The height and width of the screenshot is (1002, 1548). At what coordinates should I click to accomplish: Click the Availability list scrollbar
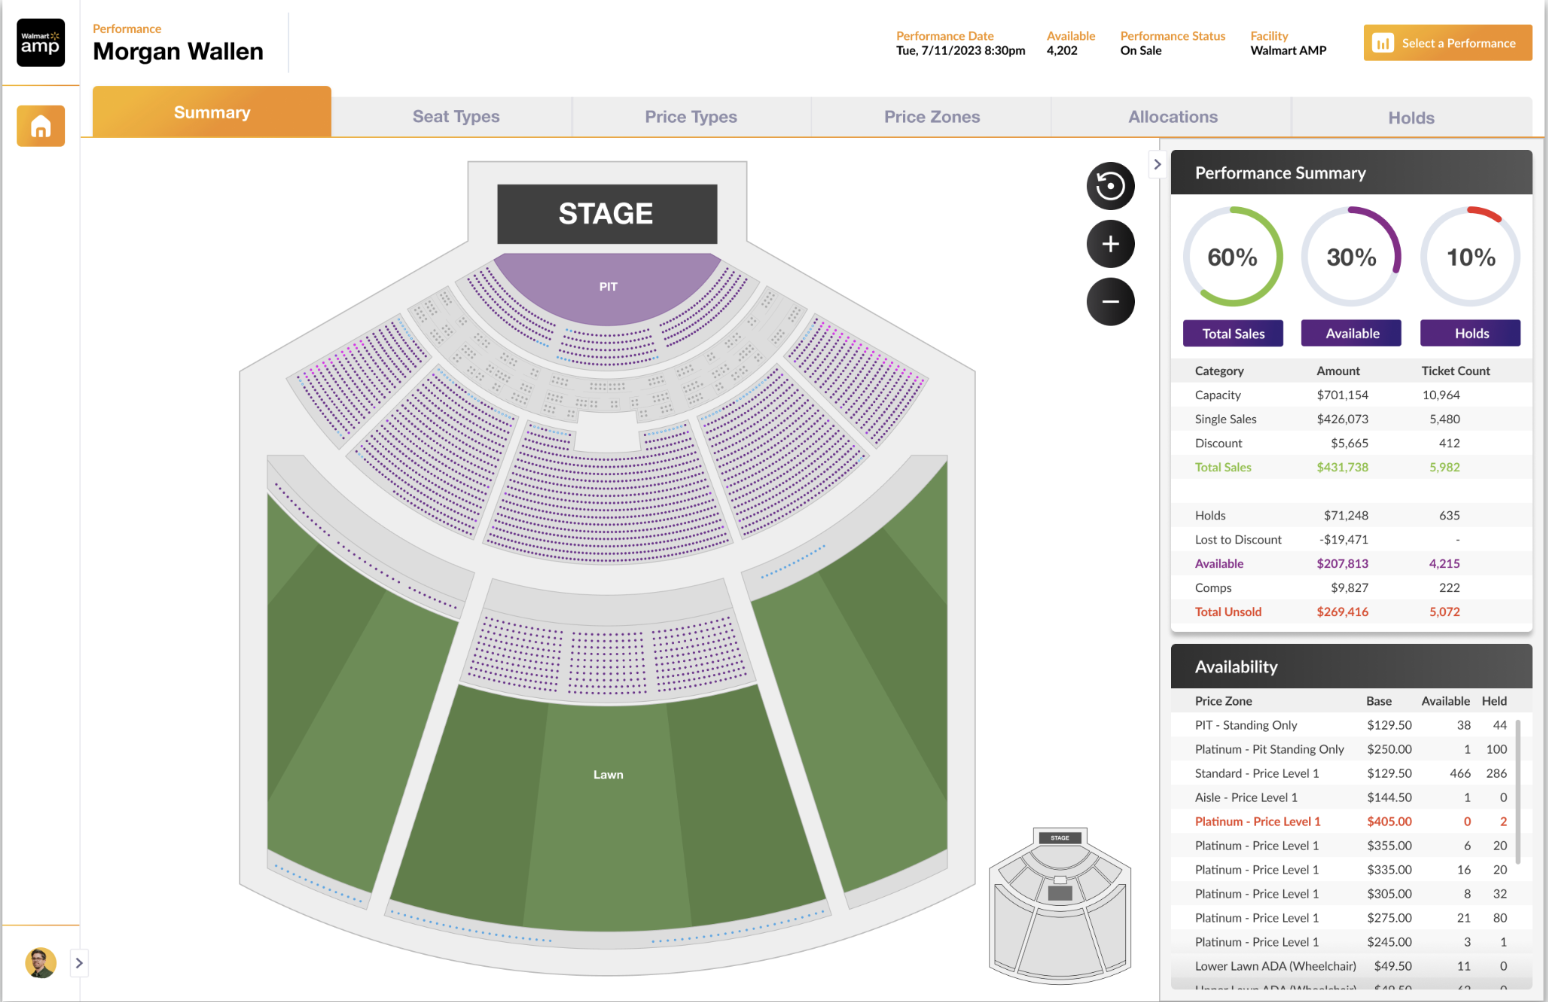click(x=1519, y=790)
